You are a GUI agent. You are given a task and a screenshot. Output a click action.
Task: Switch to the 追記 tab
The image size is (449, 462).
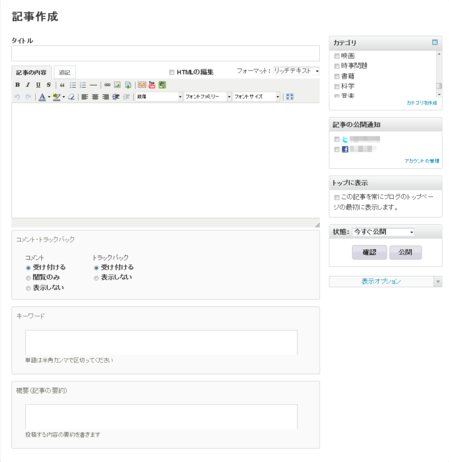tap(65, 72)
